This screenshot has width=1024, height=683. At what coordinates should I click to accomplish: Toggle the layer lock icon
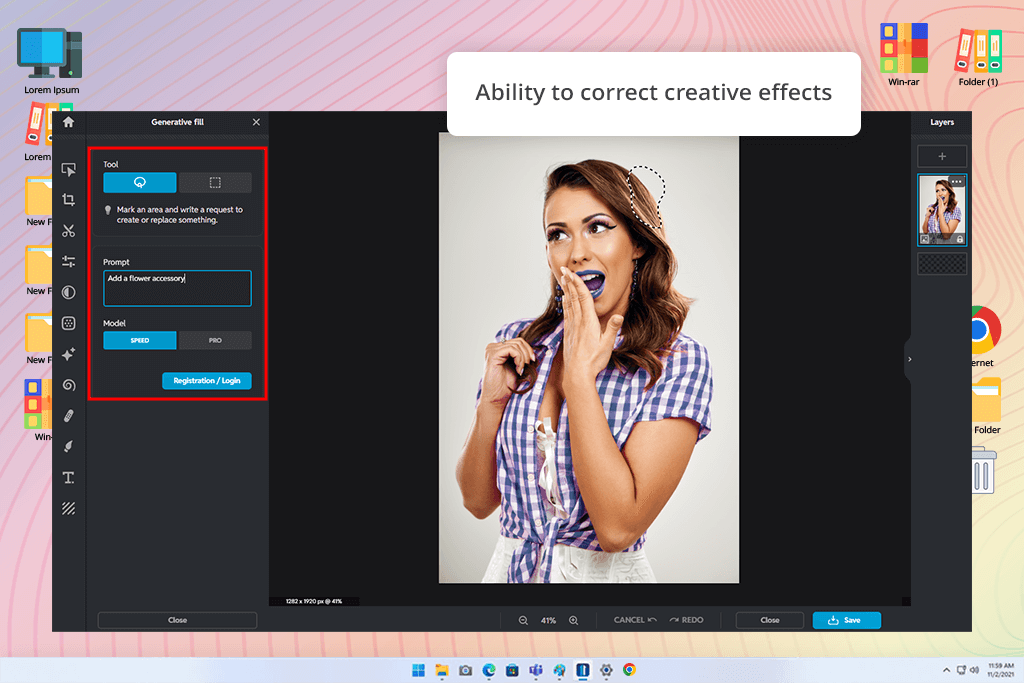pos(959,239)
